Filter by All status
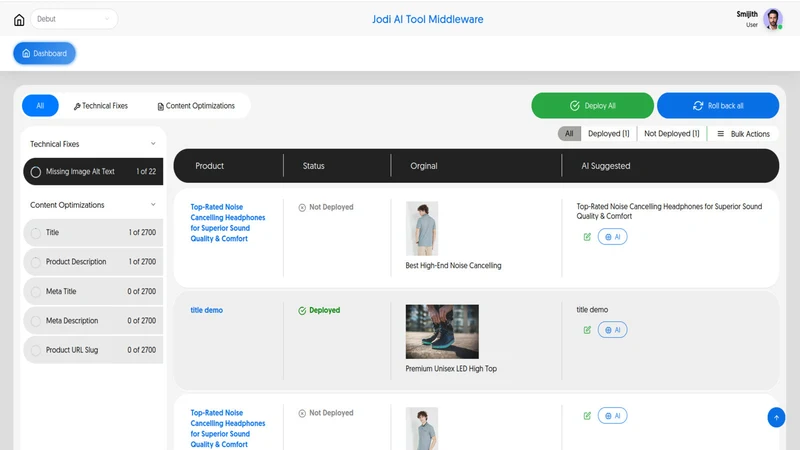Image resolution: width=800 pixels, height=450 pixels. 569,134
